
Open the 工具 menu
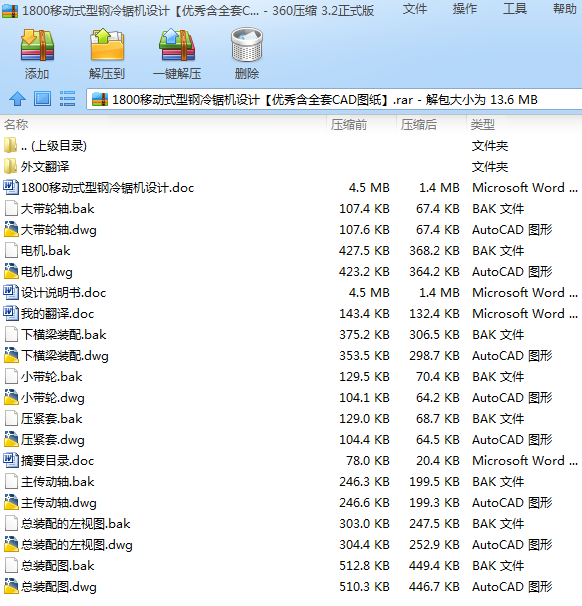(x=515, y=9)
